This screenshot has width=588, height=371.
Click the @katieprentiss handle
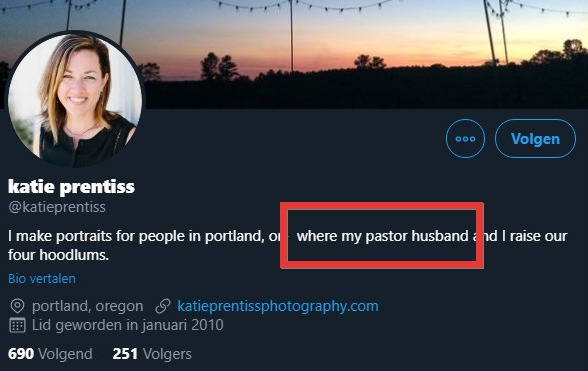click(57, 207)
